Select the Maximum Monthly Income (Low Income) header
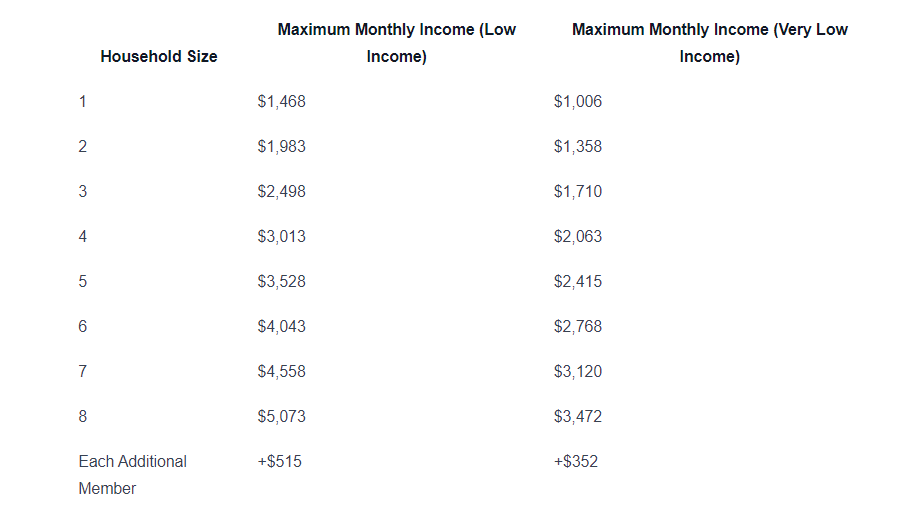This screenshot has height=512, width=910. pos(396,43)
